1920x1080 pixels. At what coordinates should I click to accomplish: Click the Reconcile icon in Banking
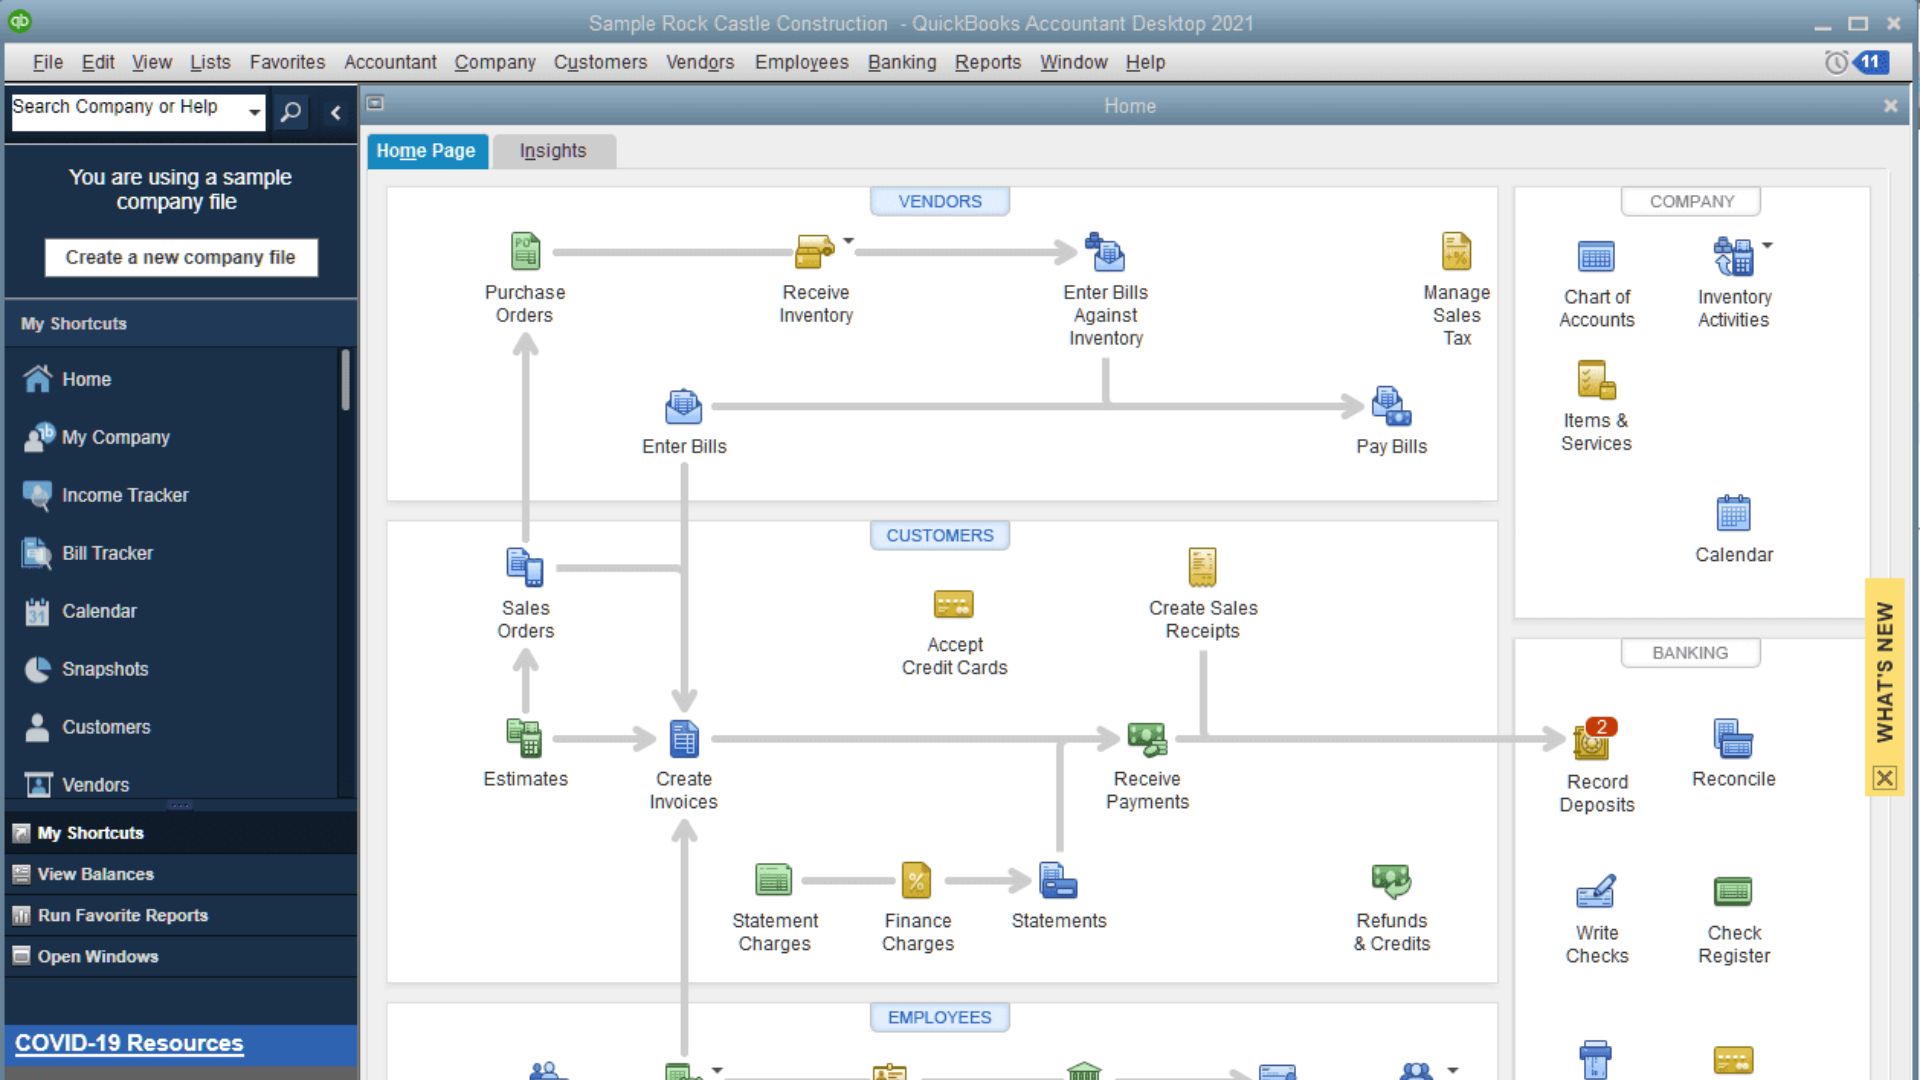point(1733,740)
